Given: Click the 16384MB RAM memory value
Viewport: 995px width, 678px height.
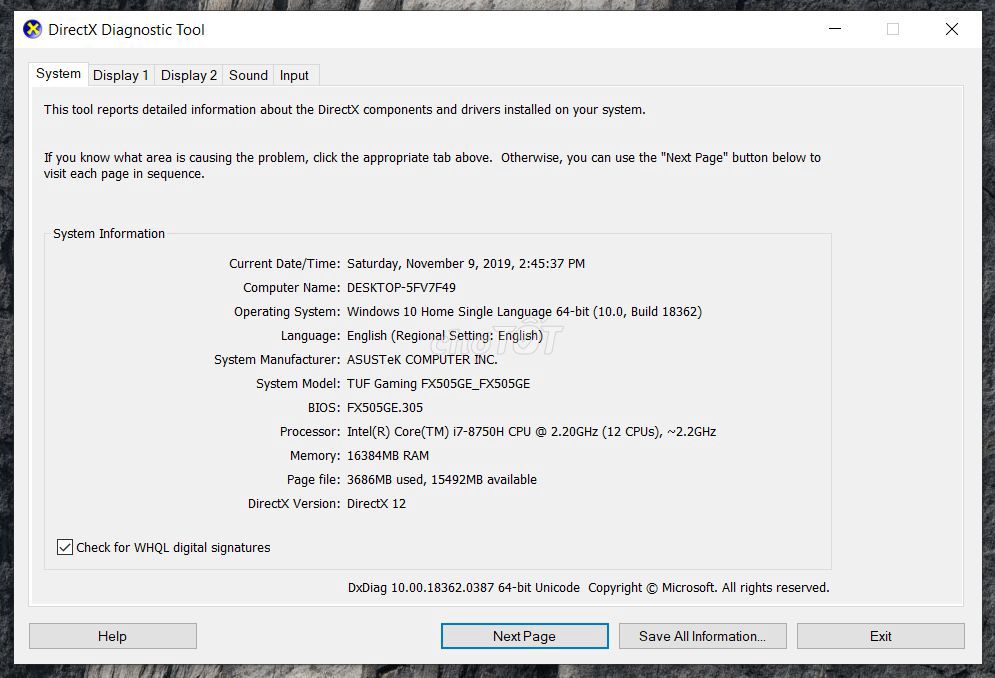Looking at the screenshot, I should (x=388, y=456).
